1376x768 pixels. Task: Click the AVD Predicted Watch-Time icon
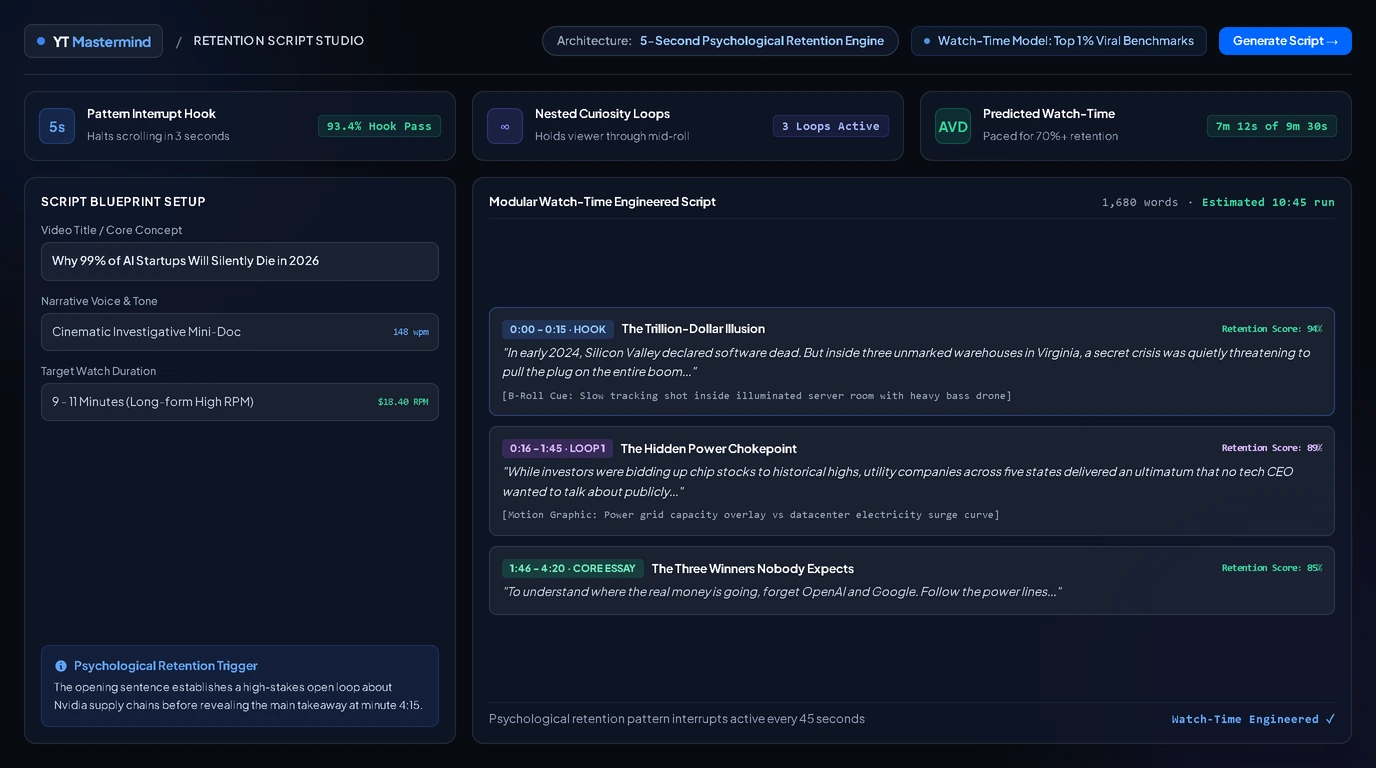[953, 126]
